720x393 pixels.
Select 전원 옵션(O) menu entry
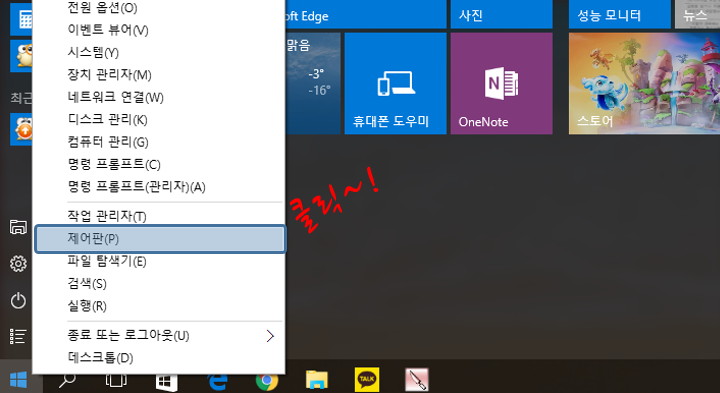coord(159,7)
